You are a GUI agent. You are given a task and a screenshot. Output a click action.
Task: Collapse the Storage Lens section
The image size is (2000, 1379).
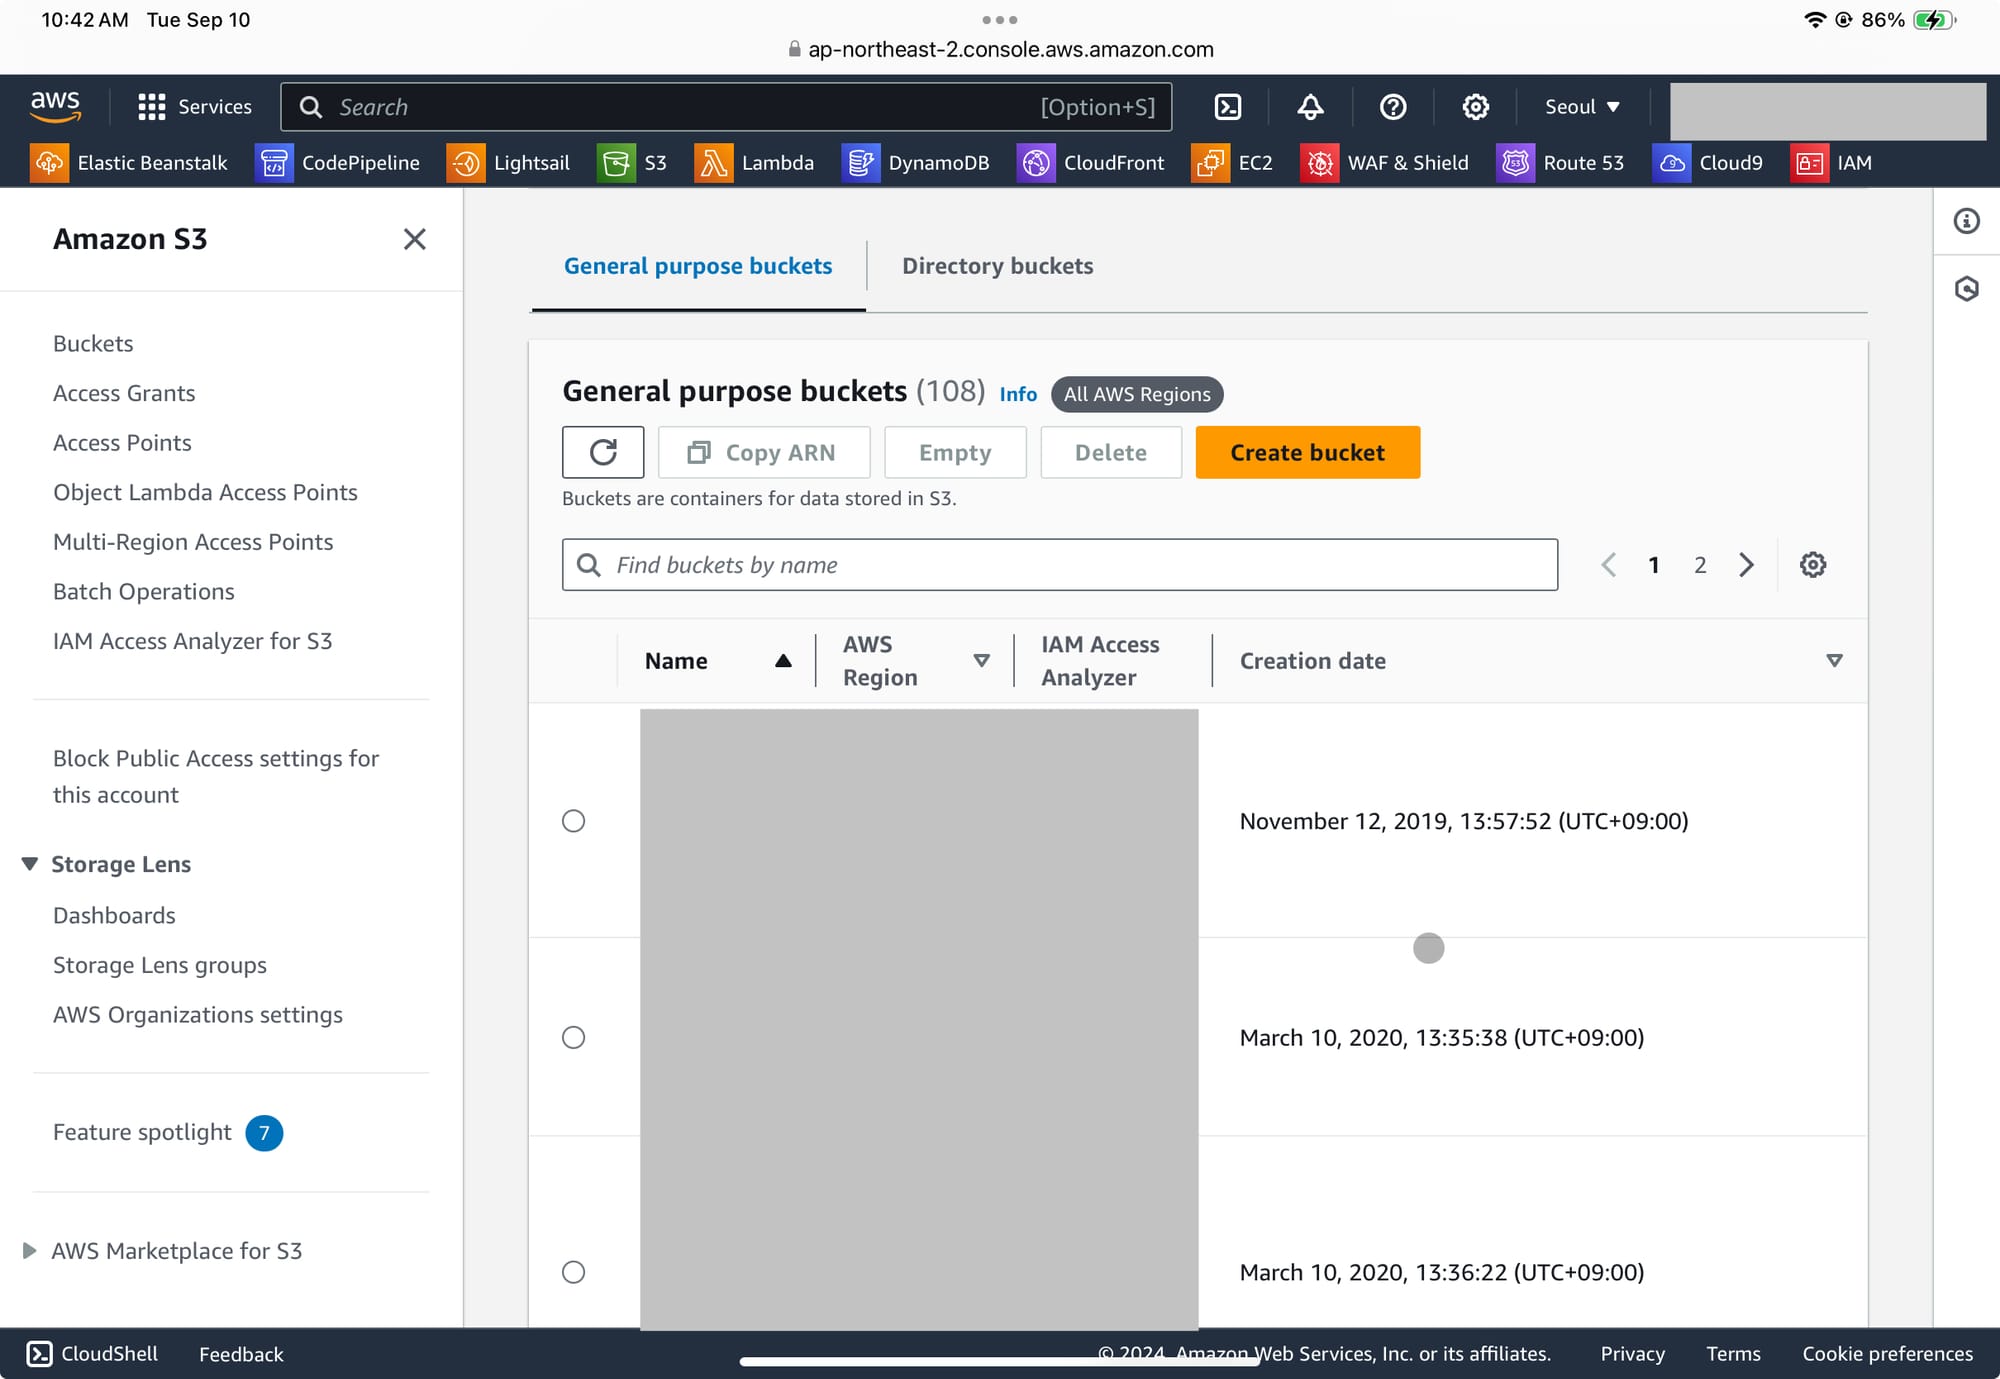(x=30, y=864)
